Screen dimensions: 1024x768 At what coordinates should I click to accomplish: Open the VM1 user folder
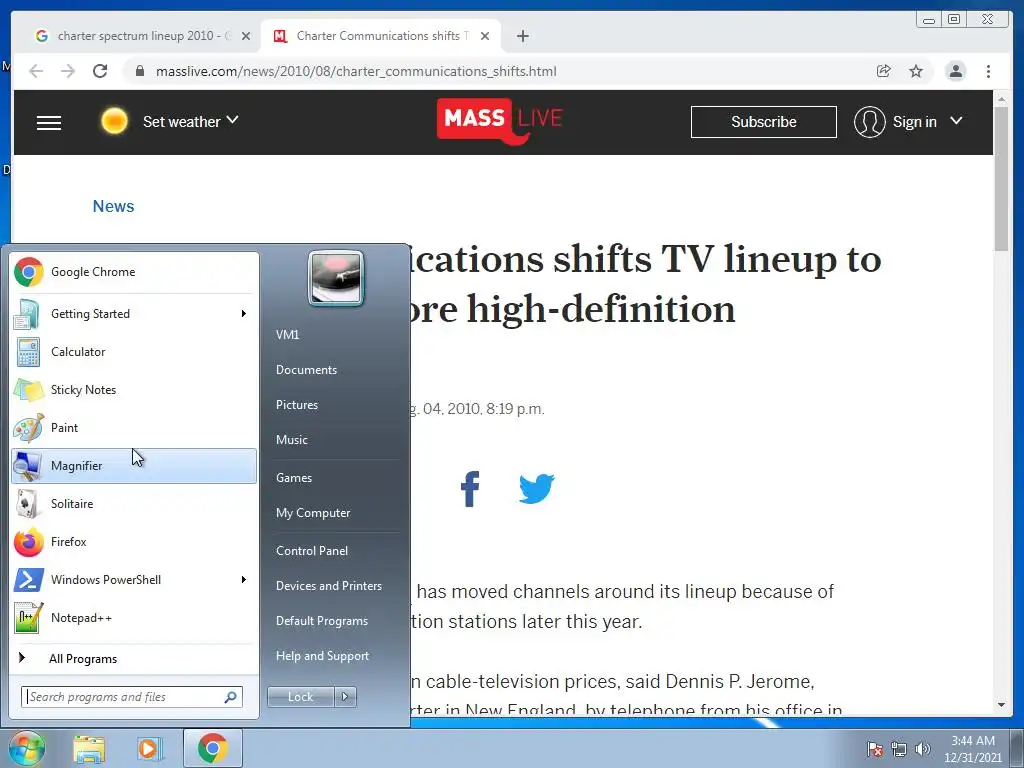coord(287,335)
